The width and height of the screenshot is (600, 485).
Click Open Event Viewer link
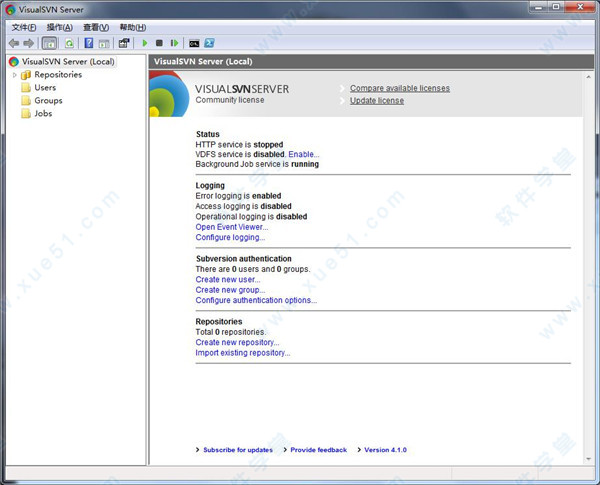[x=232, y=227]
